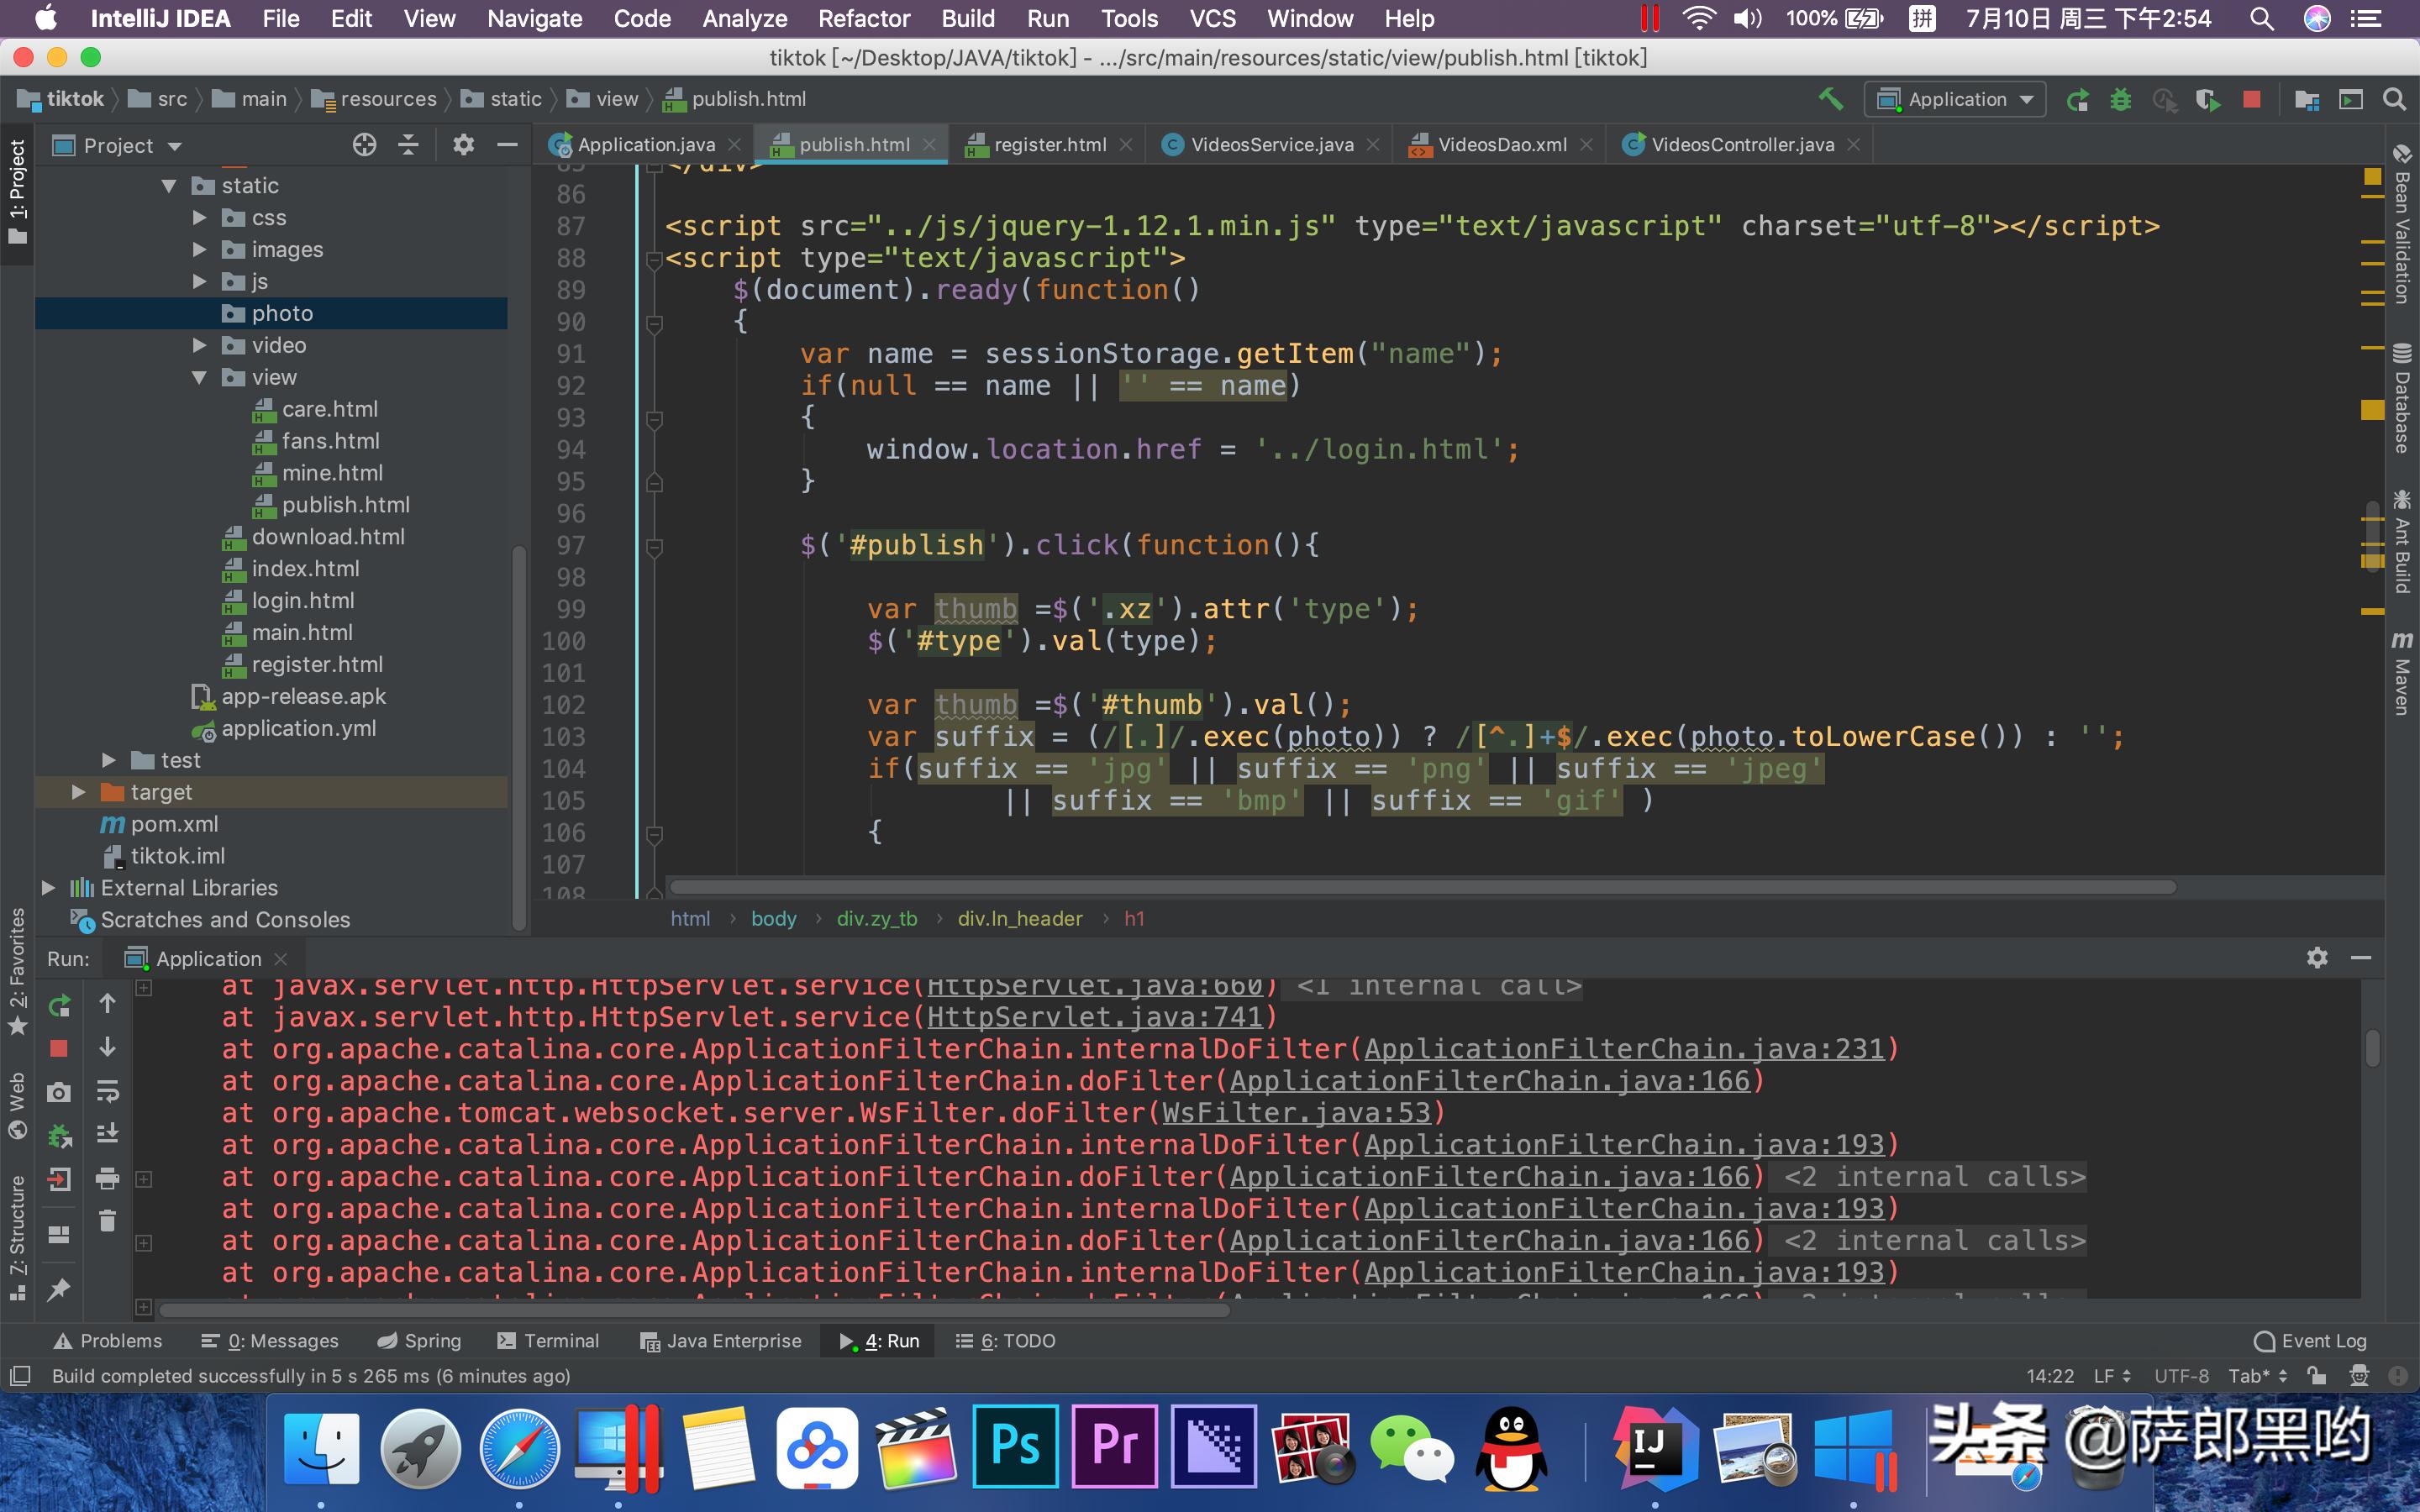Open Project panel settings gear
Image resolution: width=2420 pixels, height=1512 pixels.
463,145
